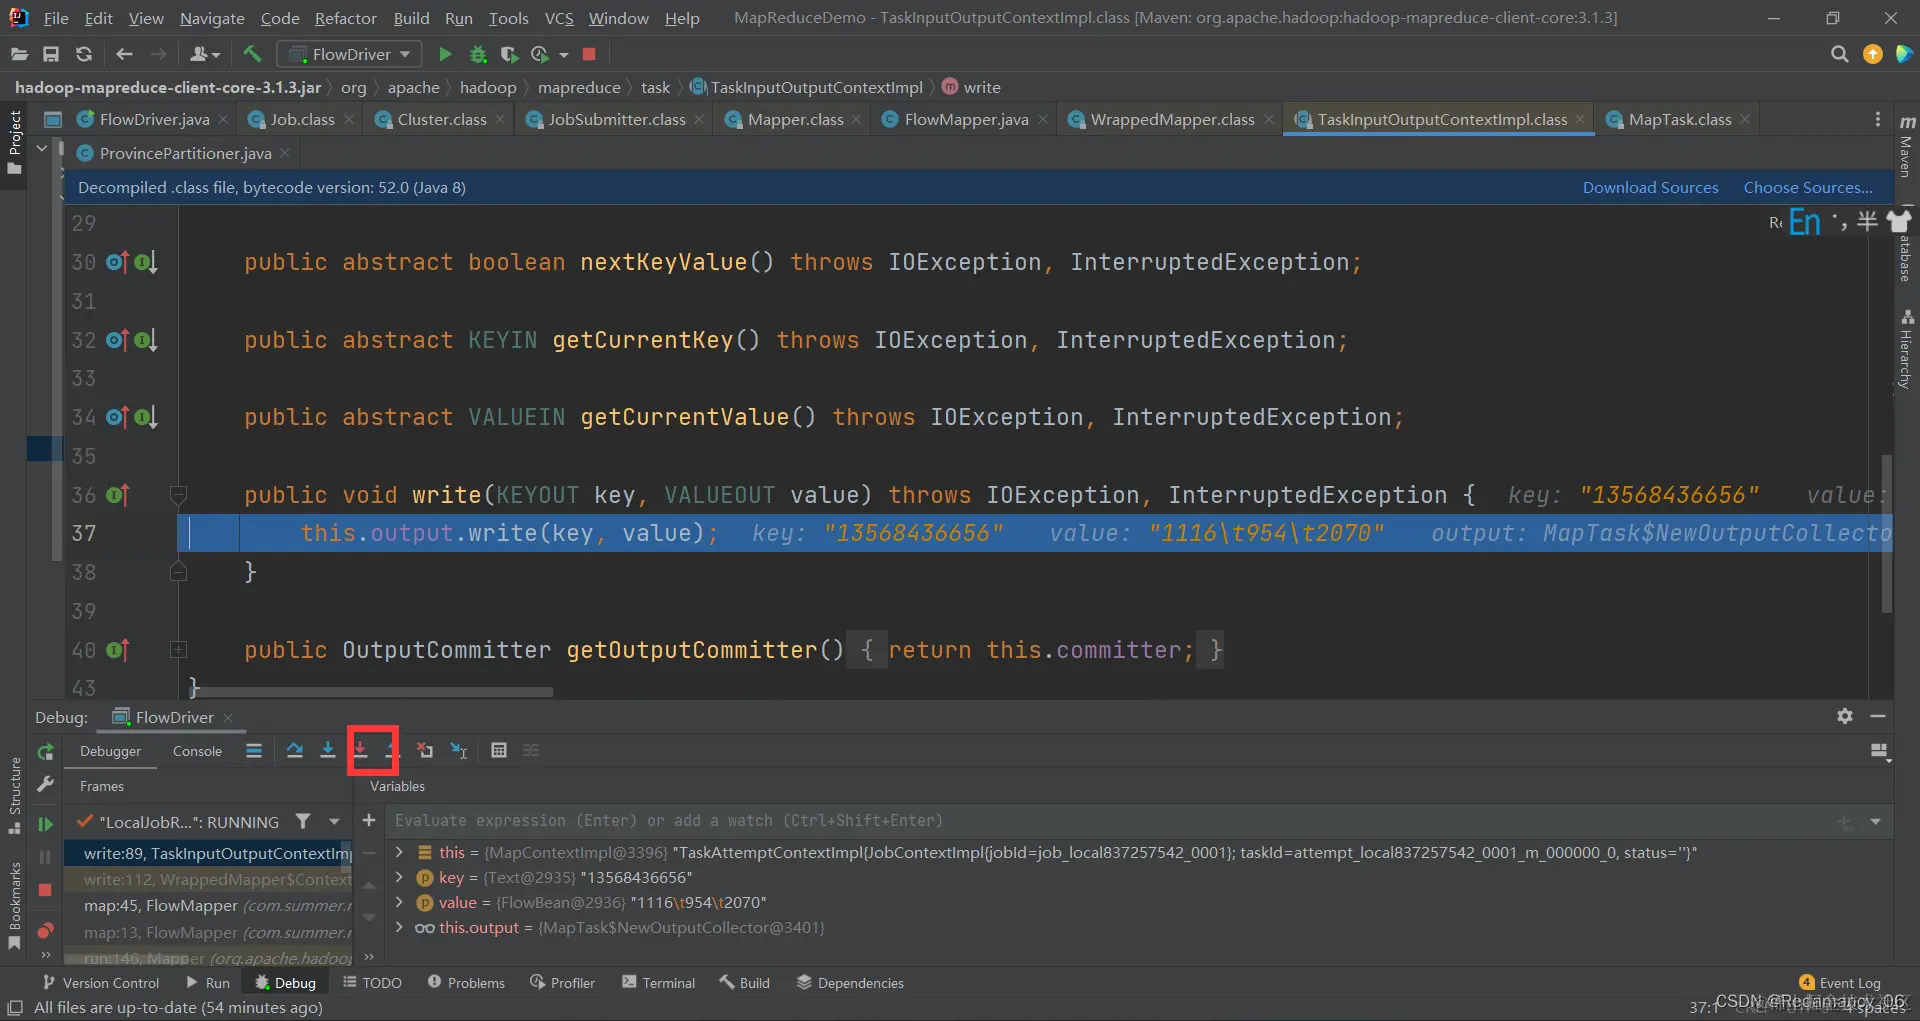Resume program in the Debug panel
This screenshot has height=1021, width=1920.
coord(45,824)
